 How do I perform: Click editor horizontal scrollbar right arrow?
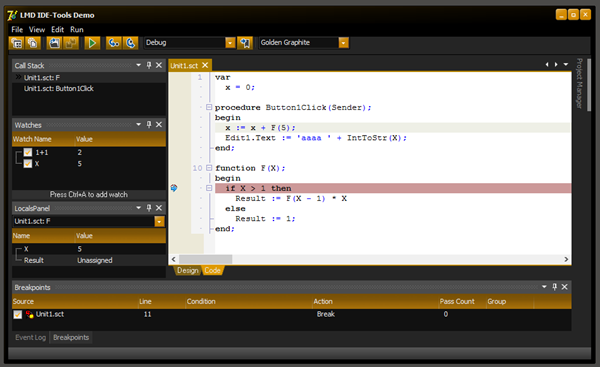tap(566, 259)
